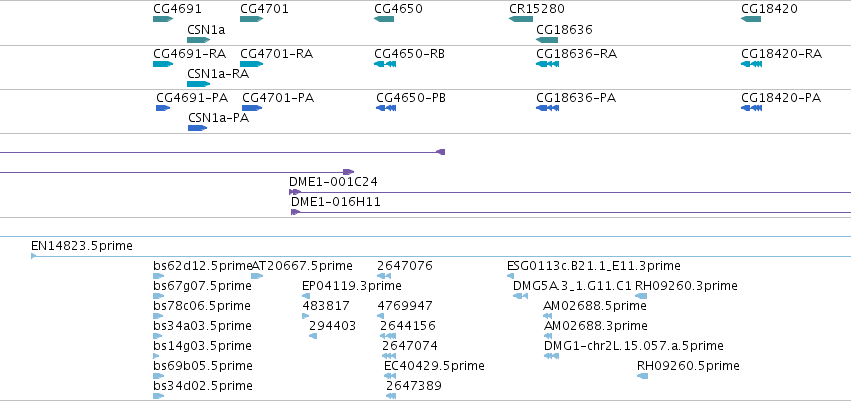The height and width of the screenshot is (401, 851).
Task: Click the CG4650-RB transcript glyph
Action: (385, 64)
